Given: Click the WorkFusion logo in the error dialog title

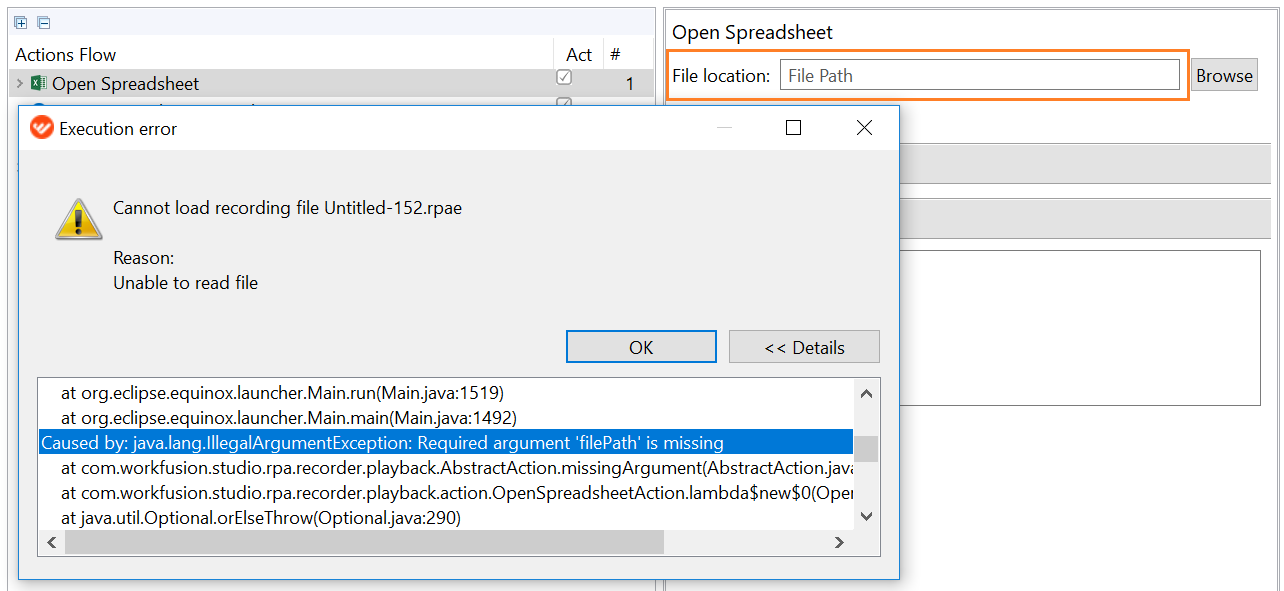Looking at the screenshot, I should pos(41,128).
